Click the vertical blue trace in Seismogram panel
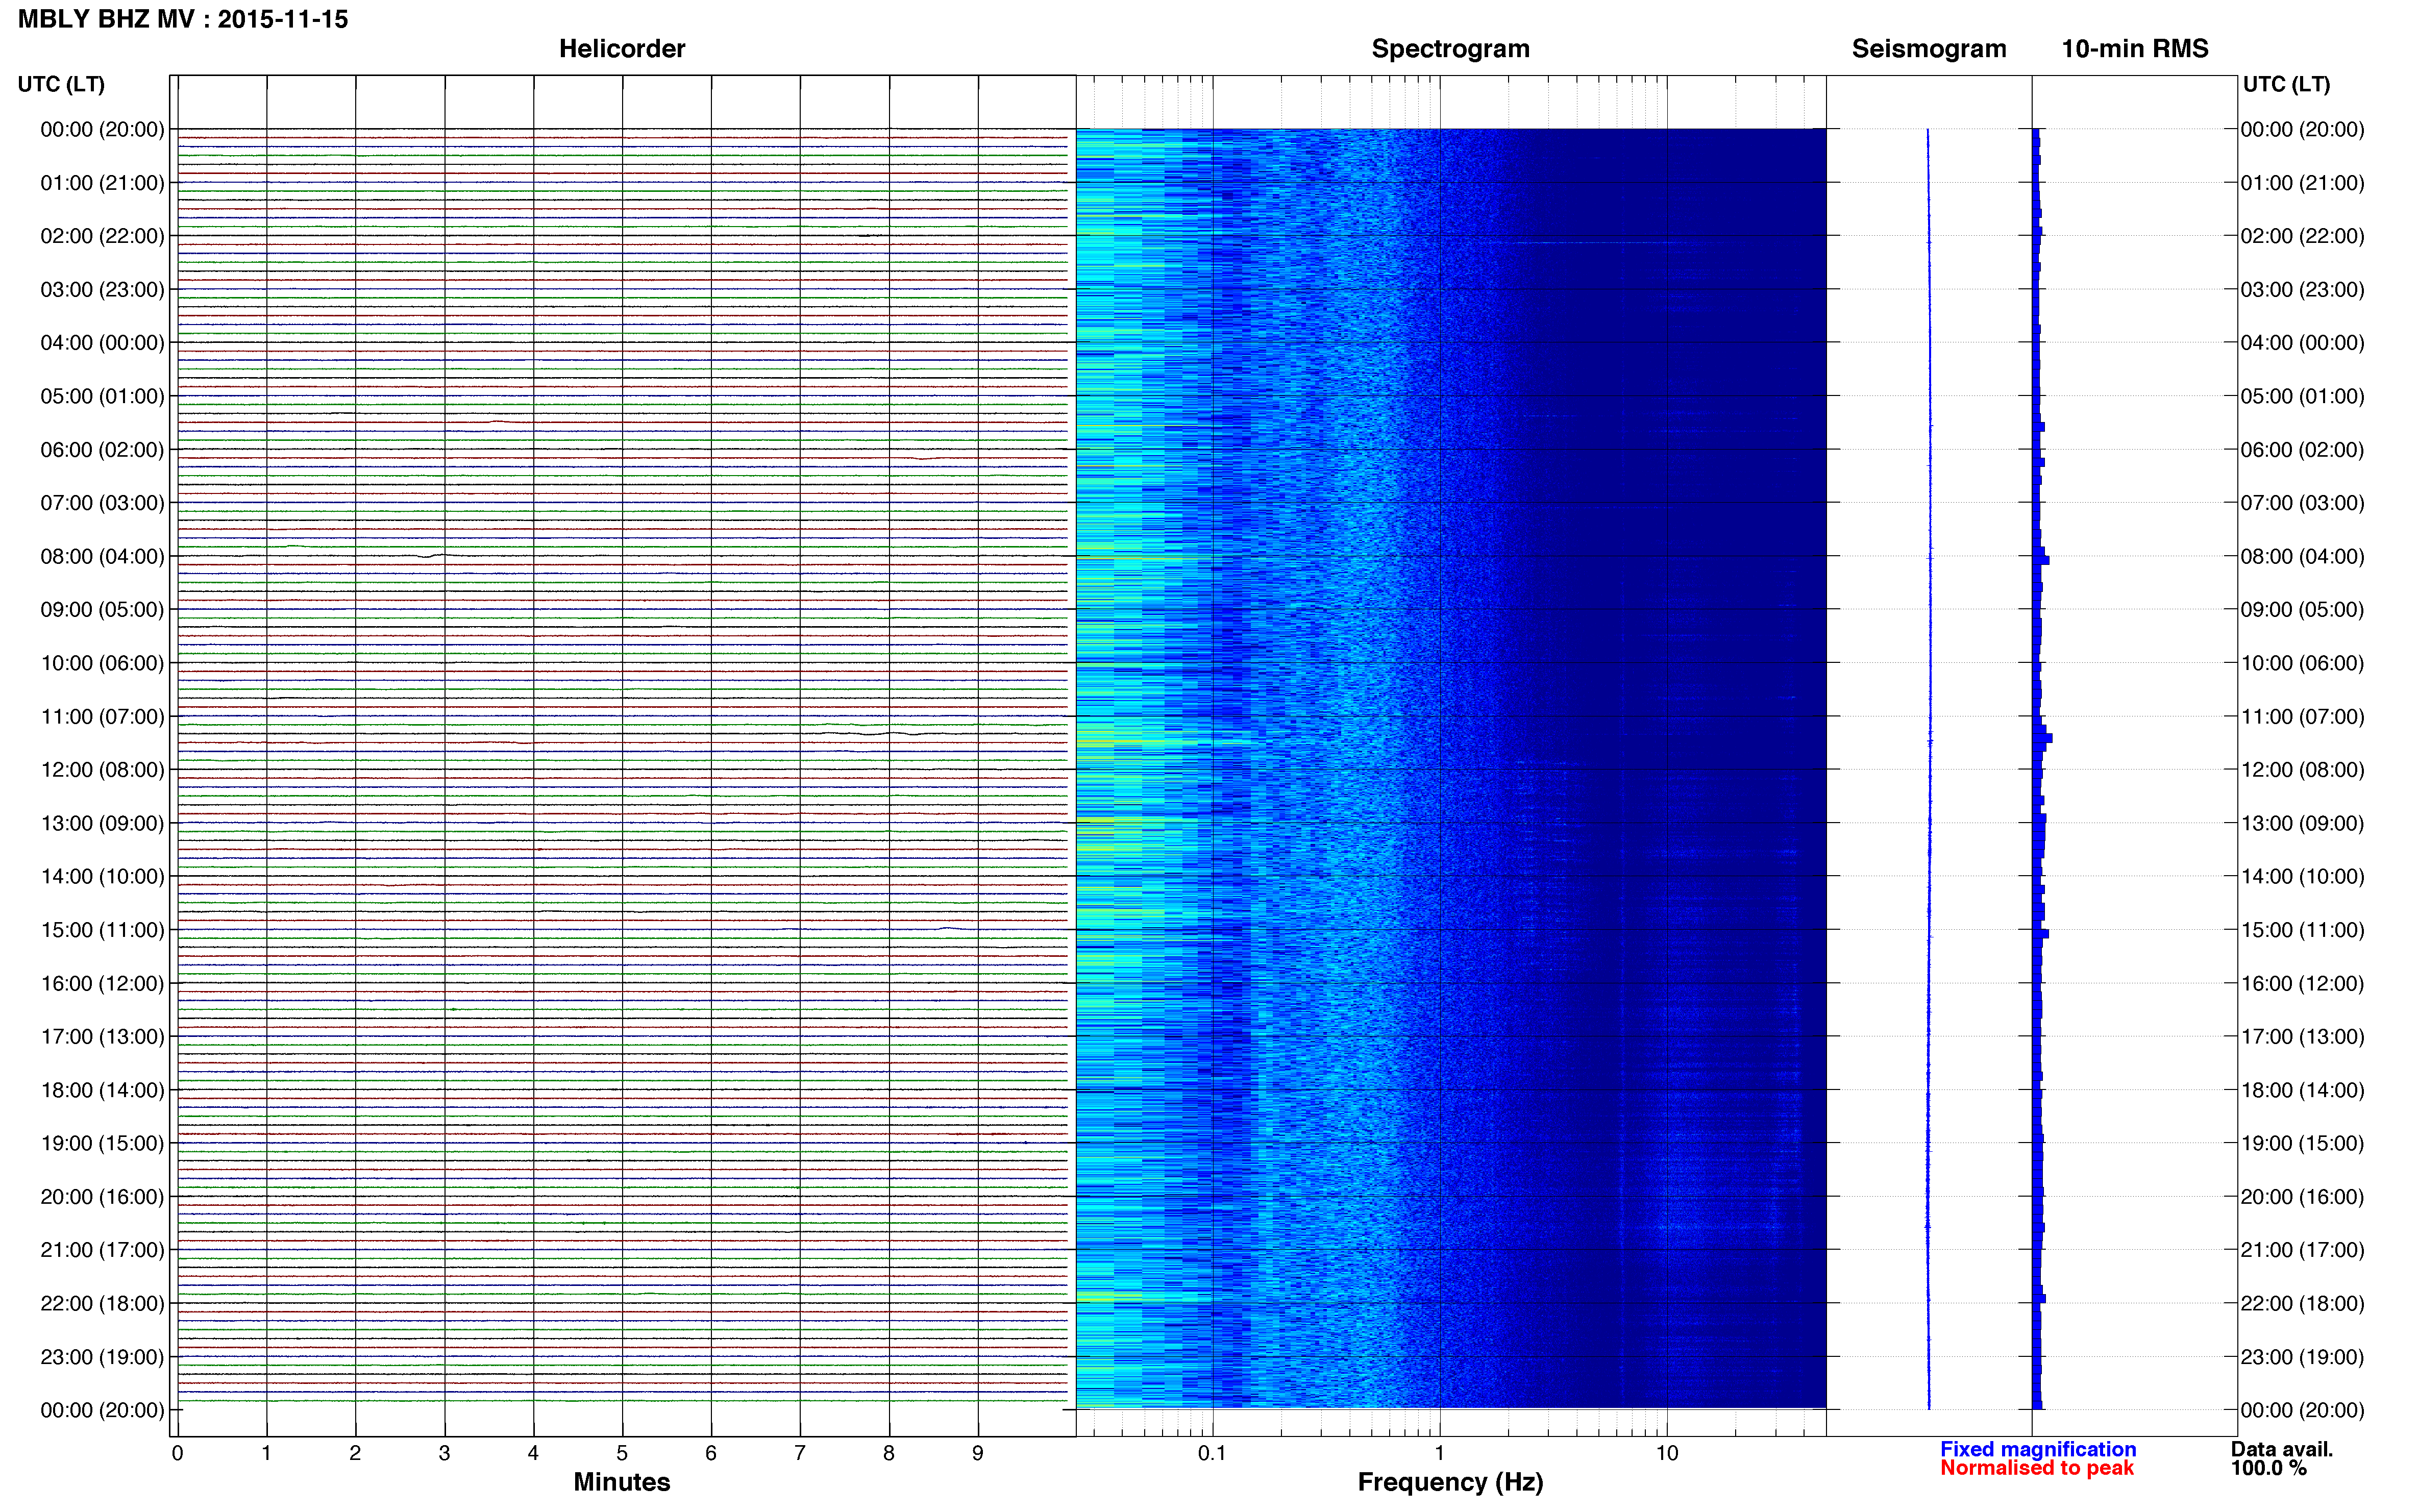This screenshot has width=2419, height=1512. click(1929, 768)
